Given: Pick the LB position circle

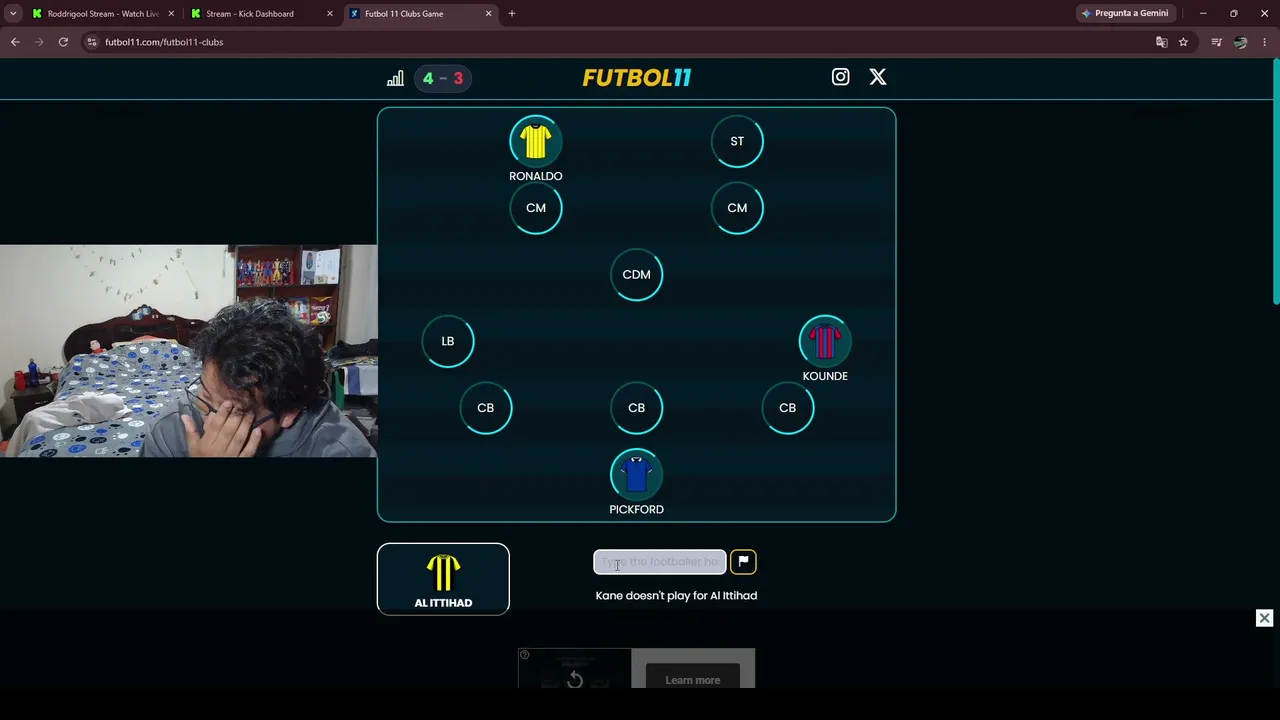Looking at the screenshot, I should click(x=448, y=341).
